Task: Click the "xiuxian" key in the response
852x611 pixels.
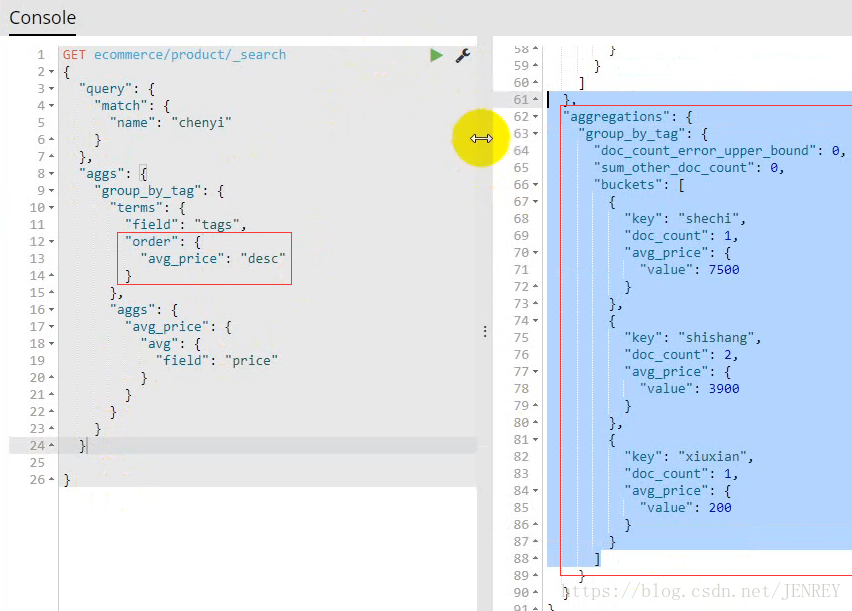Action: coord(712,457)
